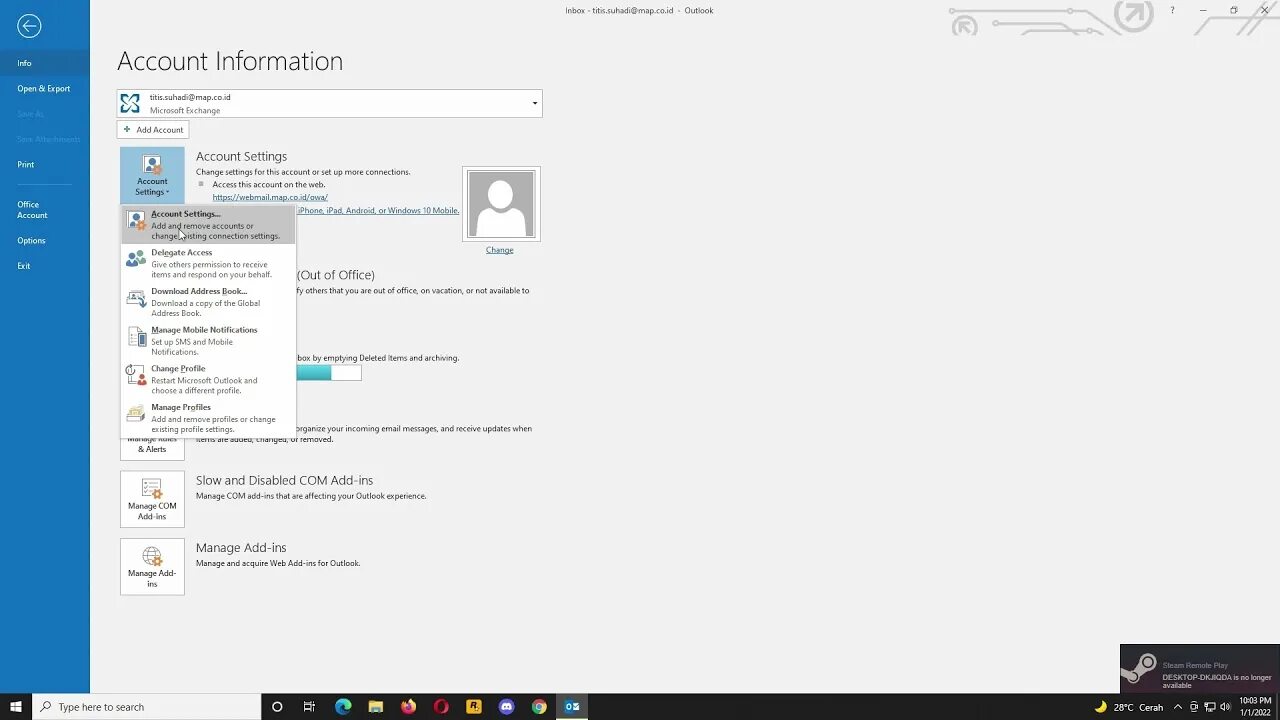Launch Microsoft Edge from taskbar

343,707
